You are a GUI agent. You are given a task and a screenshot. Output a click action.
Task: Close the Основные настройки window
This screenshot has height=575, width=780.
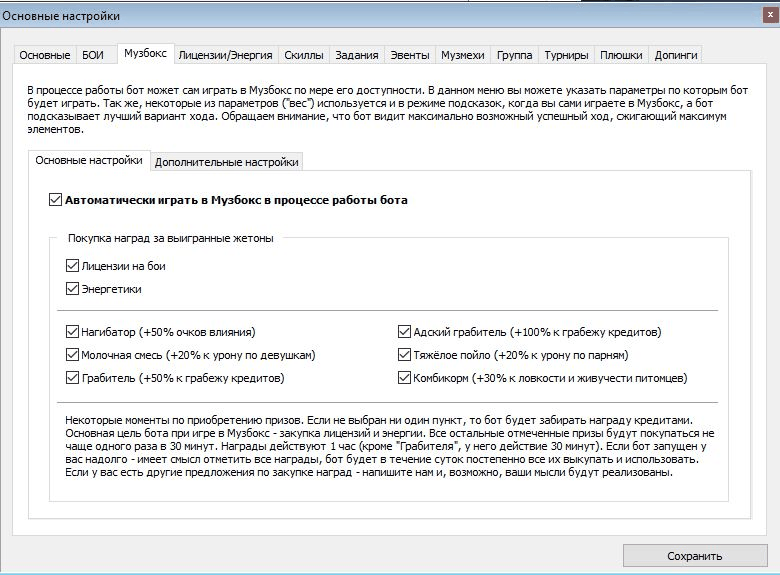(771, 15)
